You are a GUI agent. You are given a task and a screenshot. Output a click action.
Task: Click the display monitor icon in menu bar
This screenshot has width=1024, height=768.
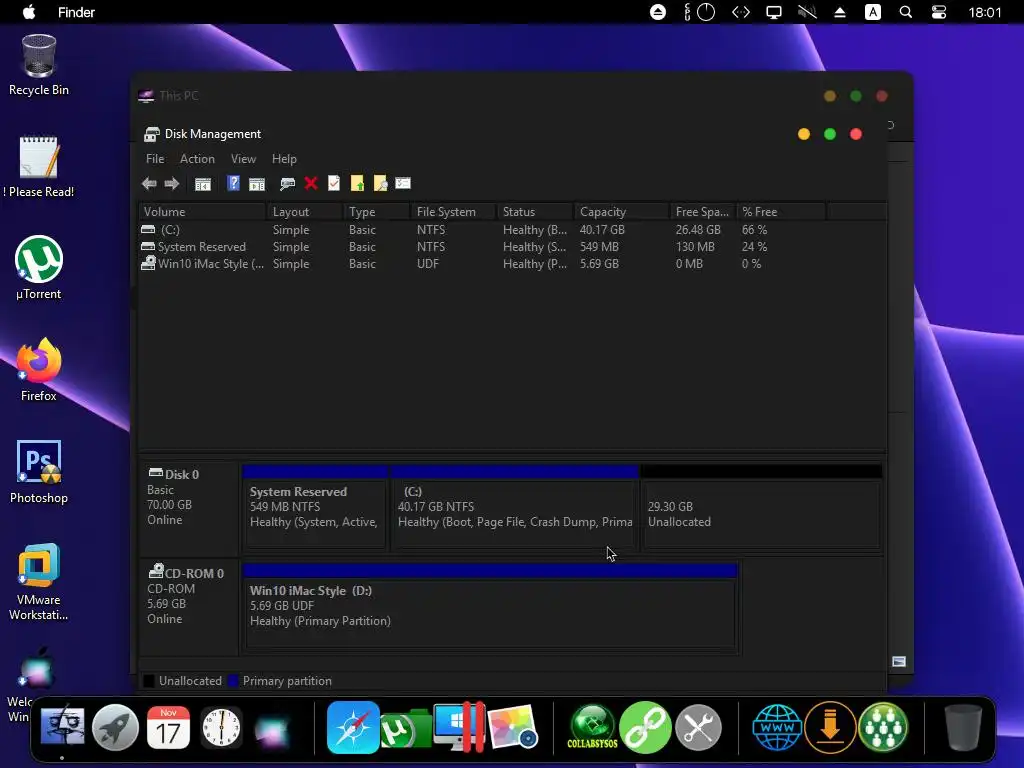point(774,12)
